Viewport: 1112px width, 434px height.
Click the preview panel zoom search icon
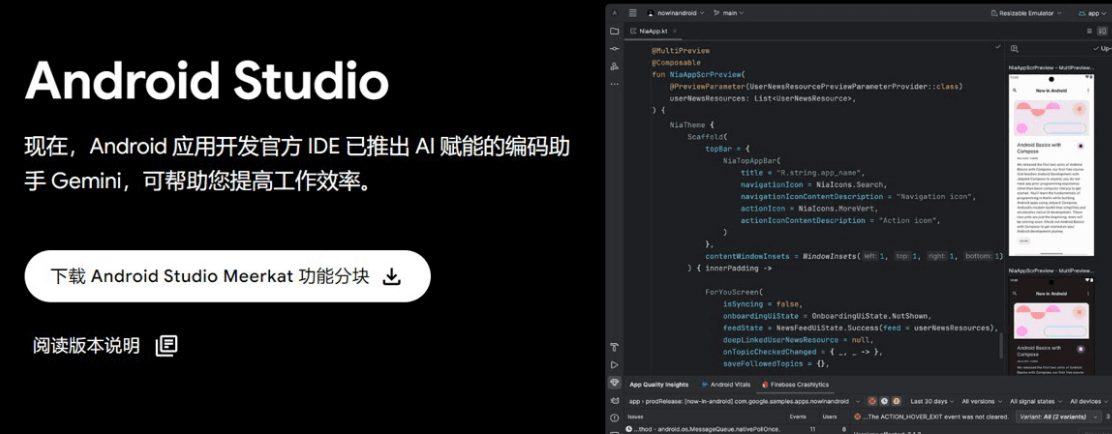(x=1015, y=49)
